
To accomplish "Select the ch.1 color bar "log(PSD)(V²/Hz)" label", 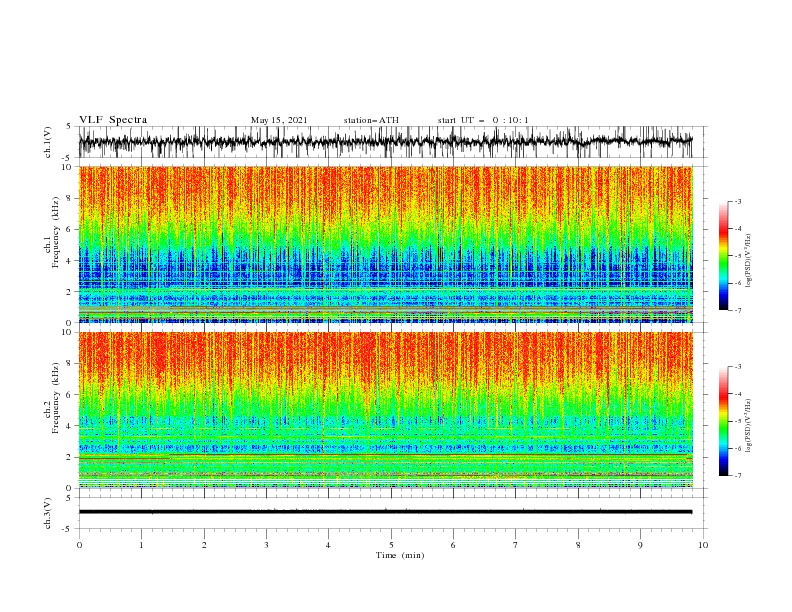I will click(749, 261).
